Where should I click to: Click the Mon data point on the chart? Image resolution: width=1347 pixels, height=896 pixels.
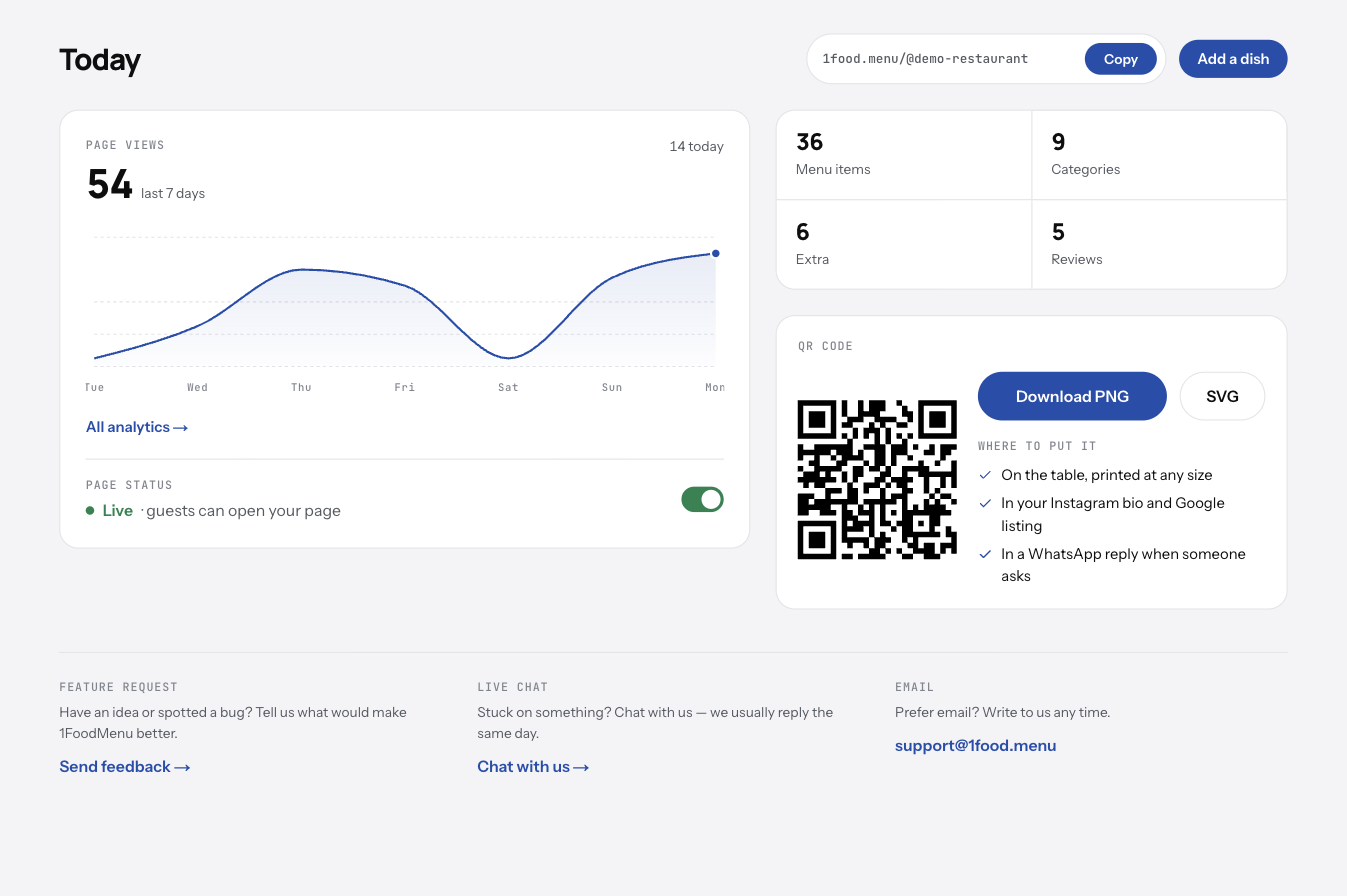point(715,254)
